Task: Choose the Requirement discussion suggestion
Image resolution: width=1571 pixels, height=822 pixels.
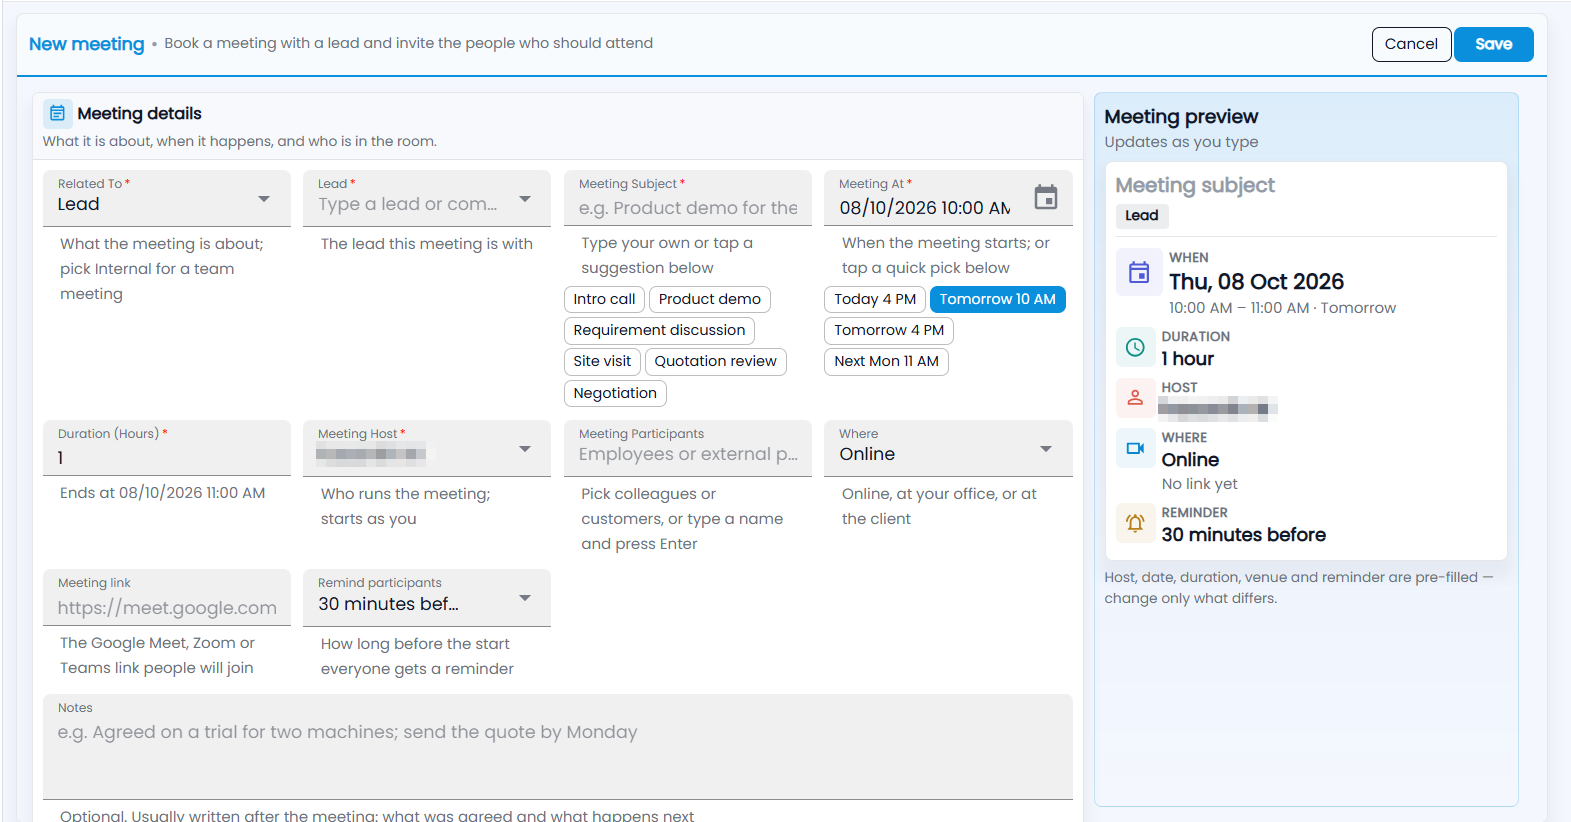Action: pyautogui.click(x=659, y=330)
